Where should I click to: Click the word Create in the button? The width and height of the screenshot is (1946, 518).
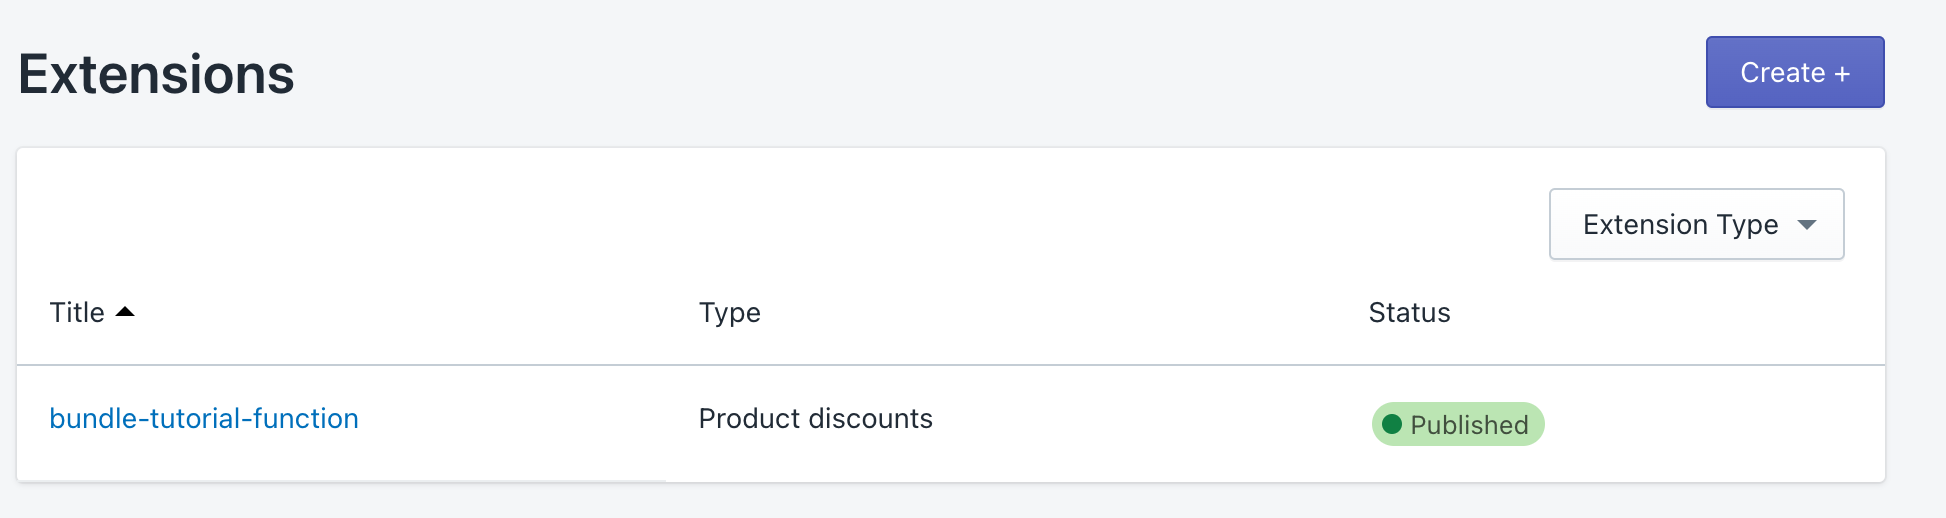pyautogui.click(x=1782, y=73)
